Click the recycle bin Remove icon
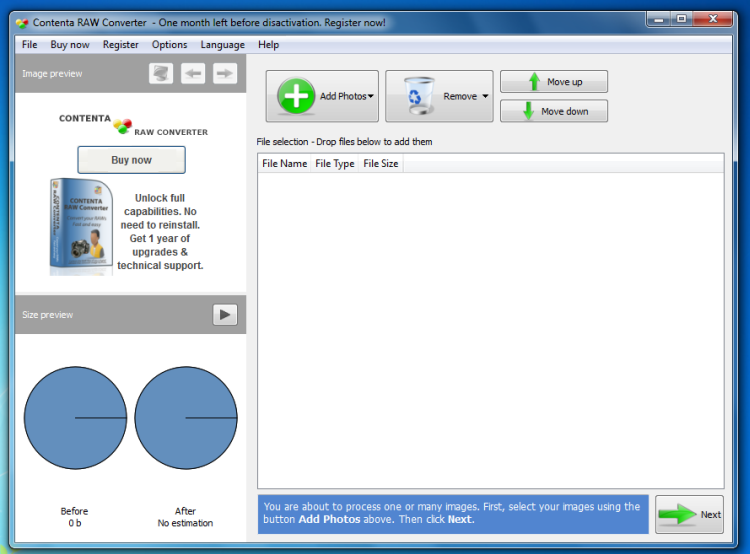 419,96
